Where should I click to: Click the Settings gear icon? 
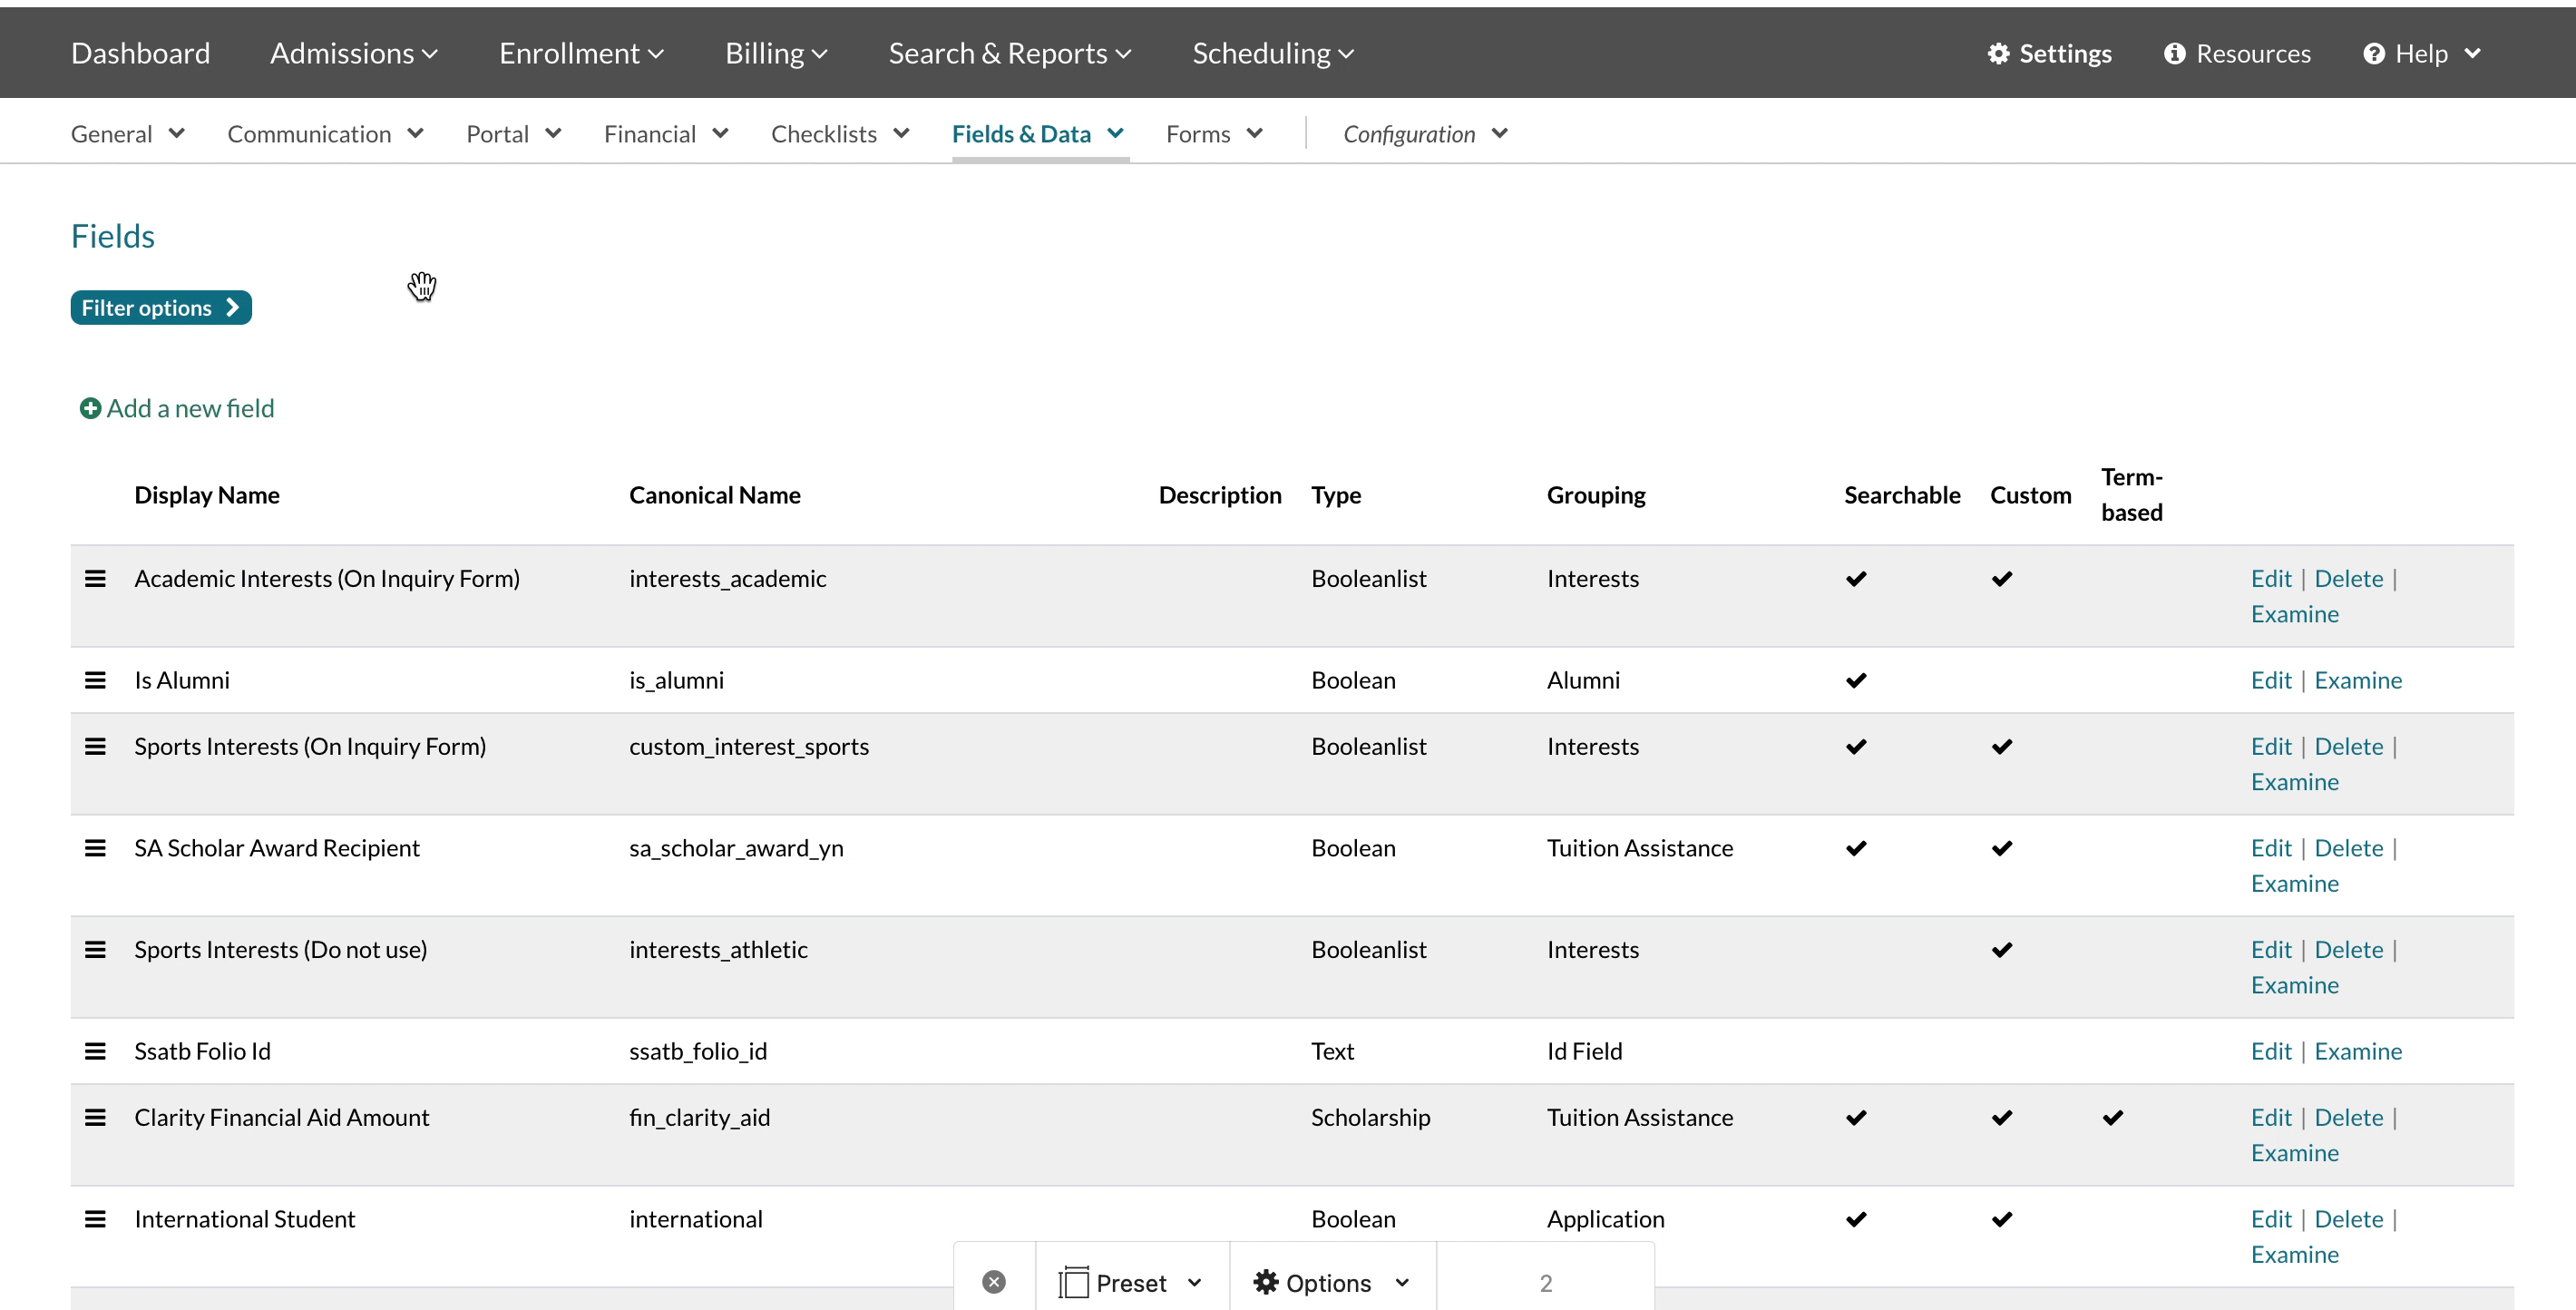1997,54
